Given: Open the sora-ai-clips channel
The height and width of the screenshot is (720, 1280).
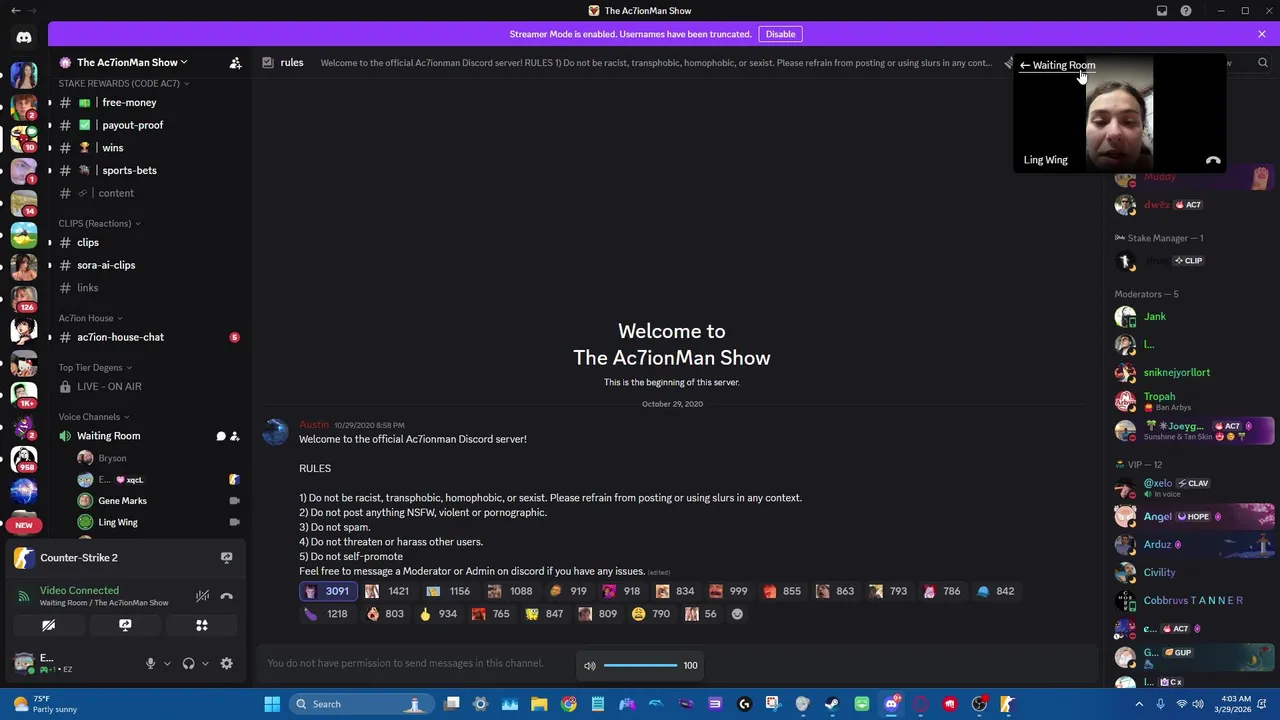Looking at the screenshot, I should click(x=150, y=265).
